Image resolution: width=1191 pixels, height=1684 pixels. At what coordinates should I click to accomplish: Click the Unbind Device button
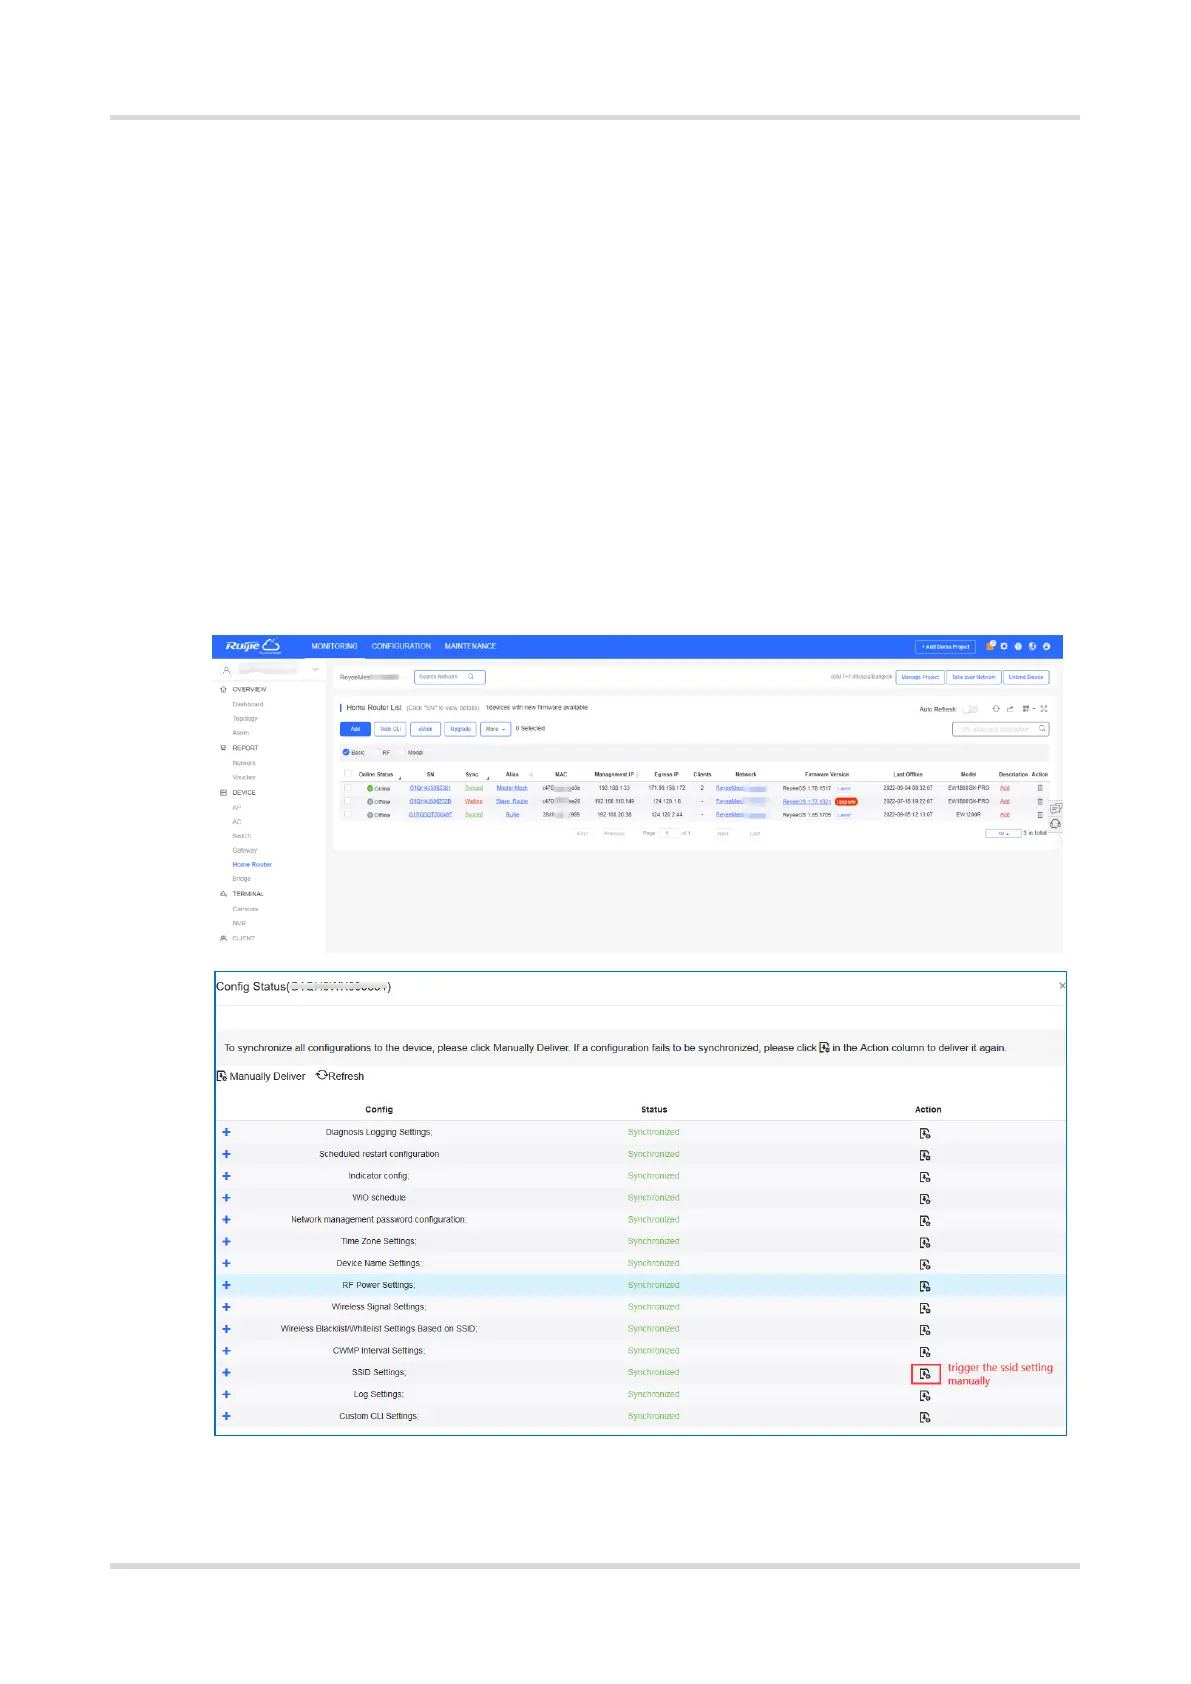1025,677
